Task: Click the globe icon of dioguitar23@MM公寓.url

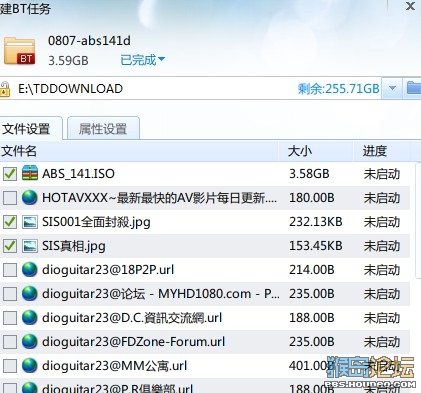Action: tap(30, 366)
